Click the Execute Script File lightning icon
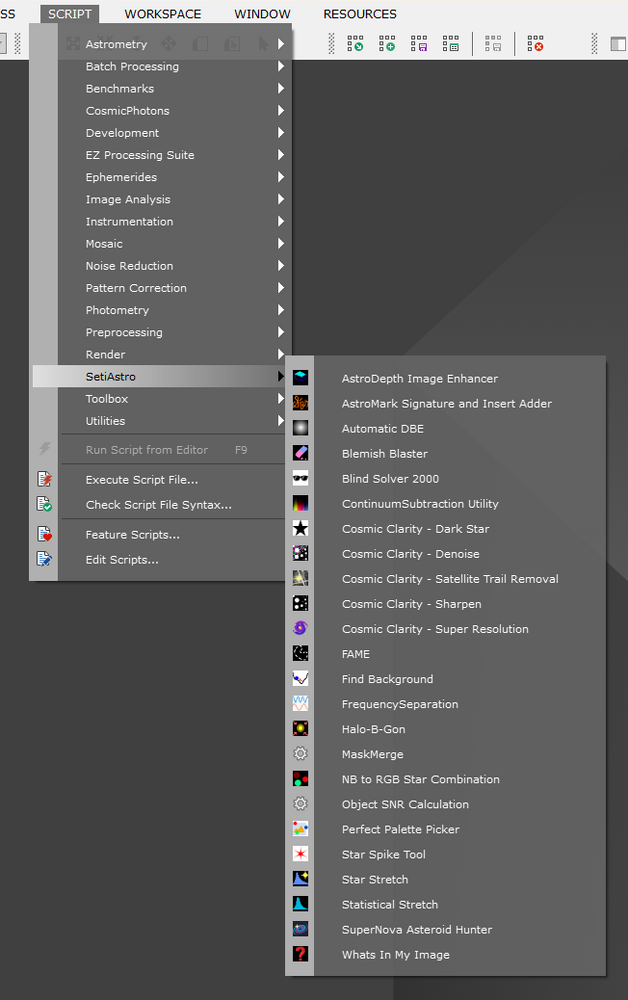This screenshot has width=628, height=1000. (x=44, y=479)
